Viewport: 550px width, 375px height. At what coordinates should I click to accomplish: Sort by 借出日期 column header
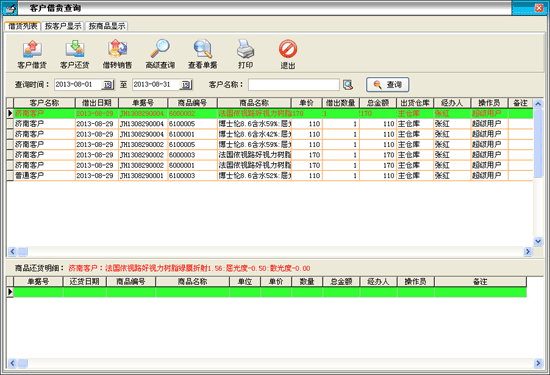97,103
